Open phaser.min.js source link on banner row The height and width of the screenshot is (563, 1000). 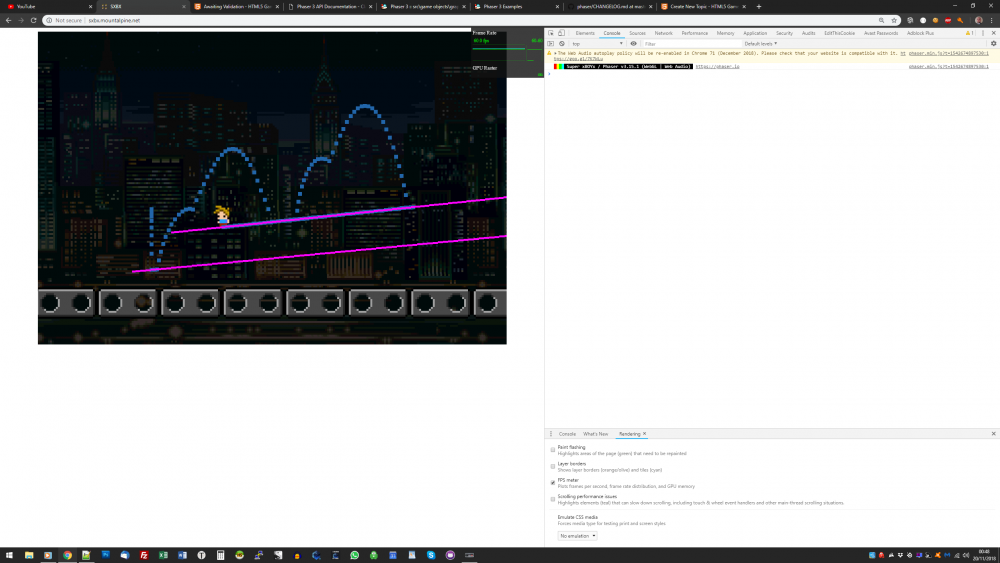[x=948, y=66]
